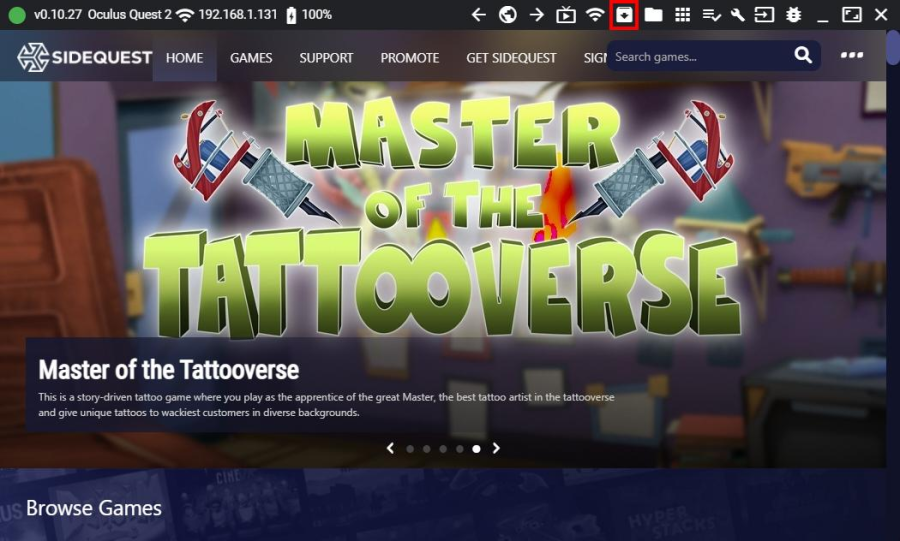Select the first carousel dot indicator
Viewport: 900px width, 541px height.
click(x=410, y=449)
